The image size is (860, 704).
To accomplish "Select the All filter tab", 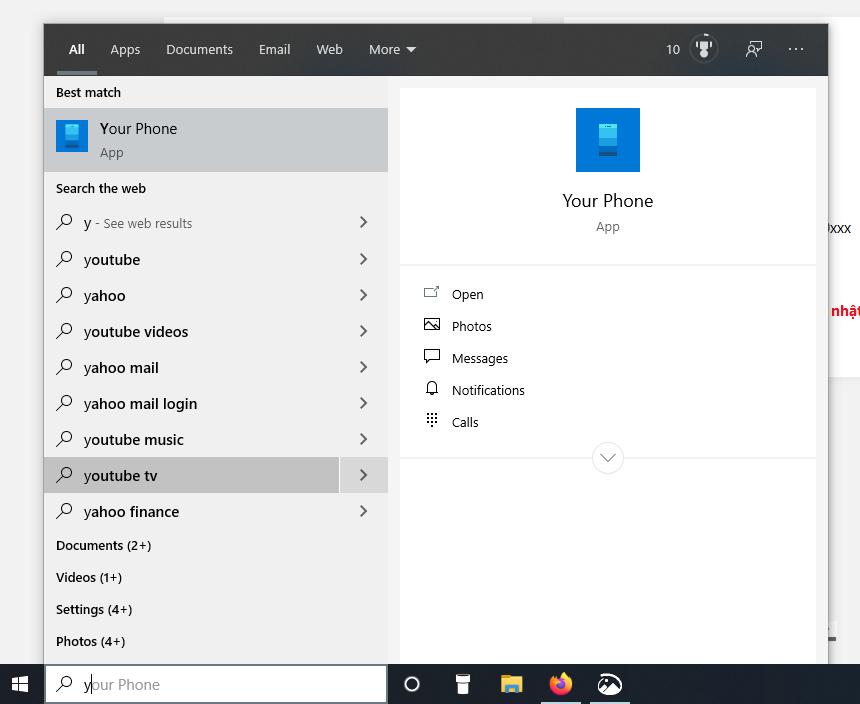I will coord(77,49).
